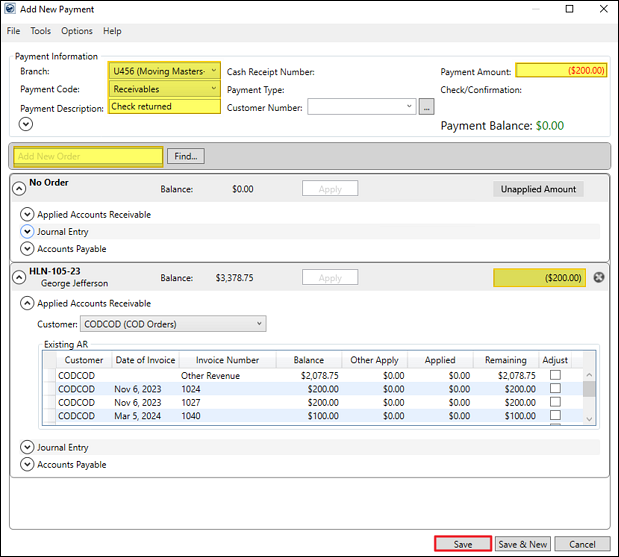Click the Find... button
The image size is (619, 557).
click(x=186, y=156)
